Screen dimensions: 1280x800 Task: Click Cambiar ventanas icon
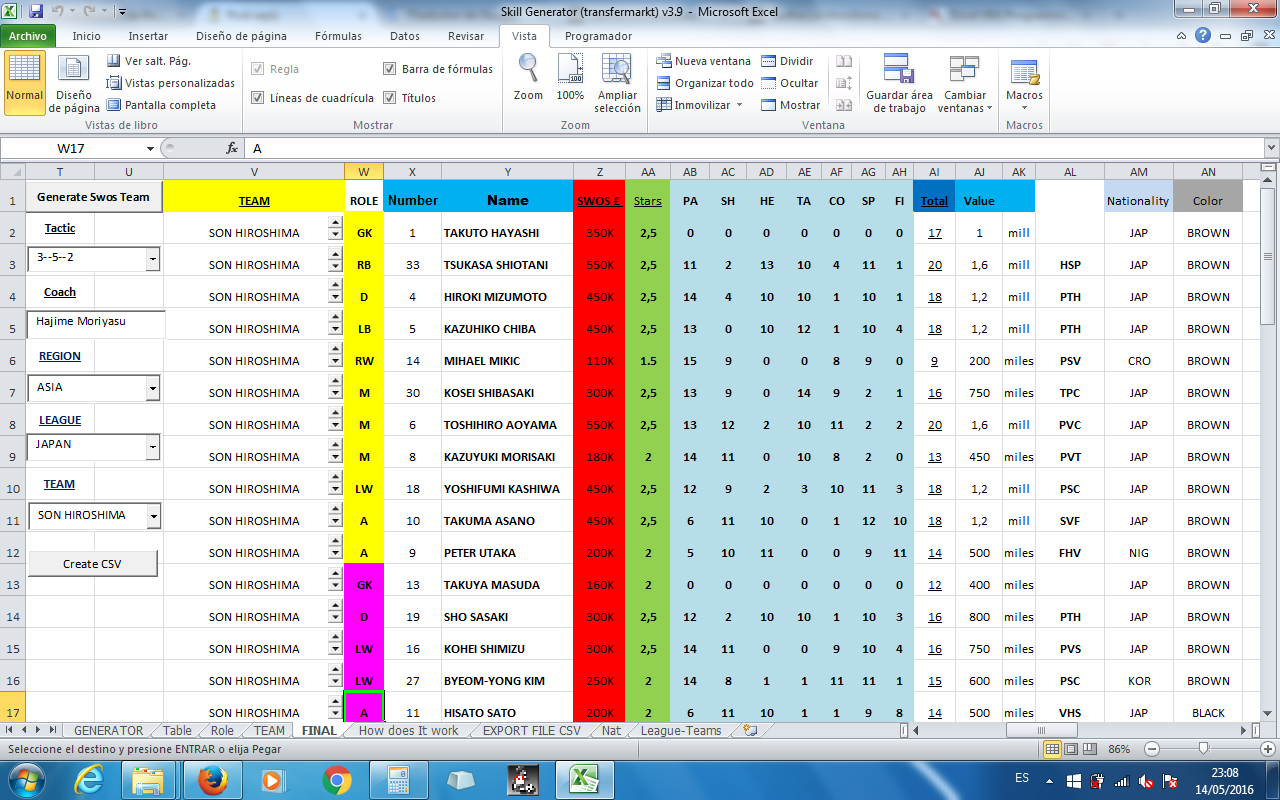964,70
